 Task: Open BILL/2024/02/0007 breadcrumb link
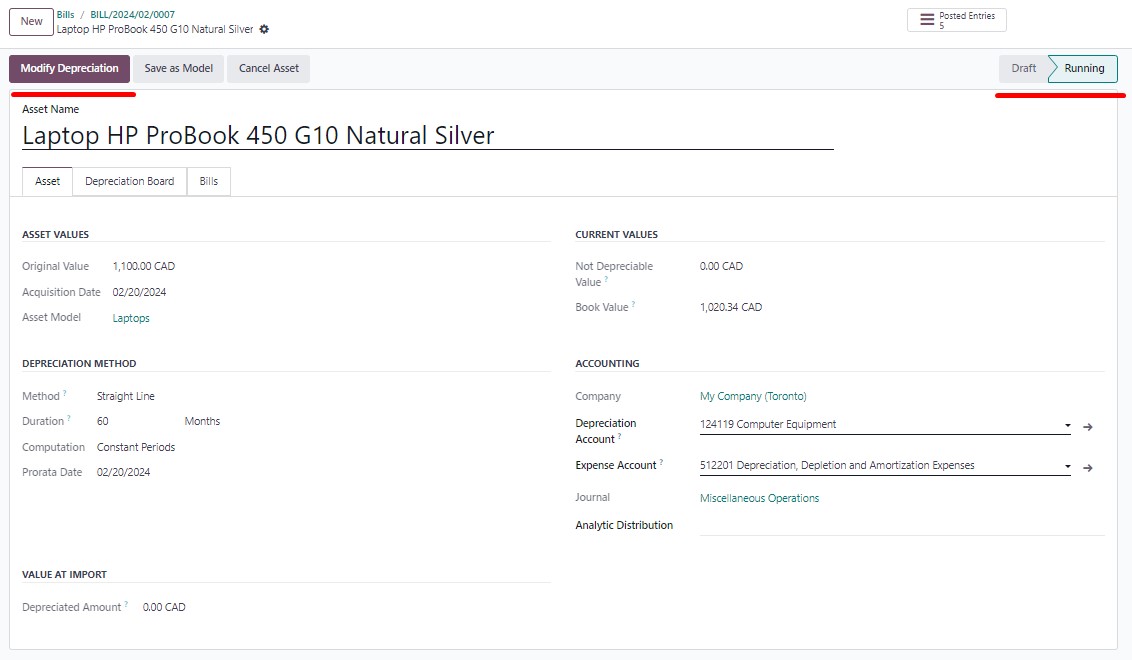(132, 14)
